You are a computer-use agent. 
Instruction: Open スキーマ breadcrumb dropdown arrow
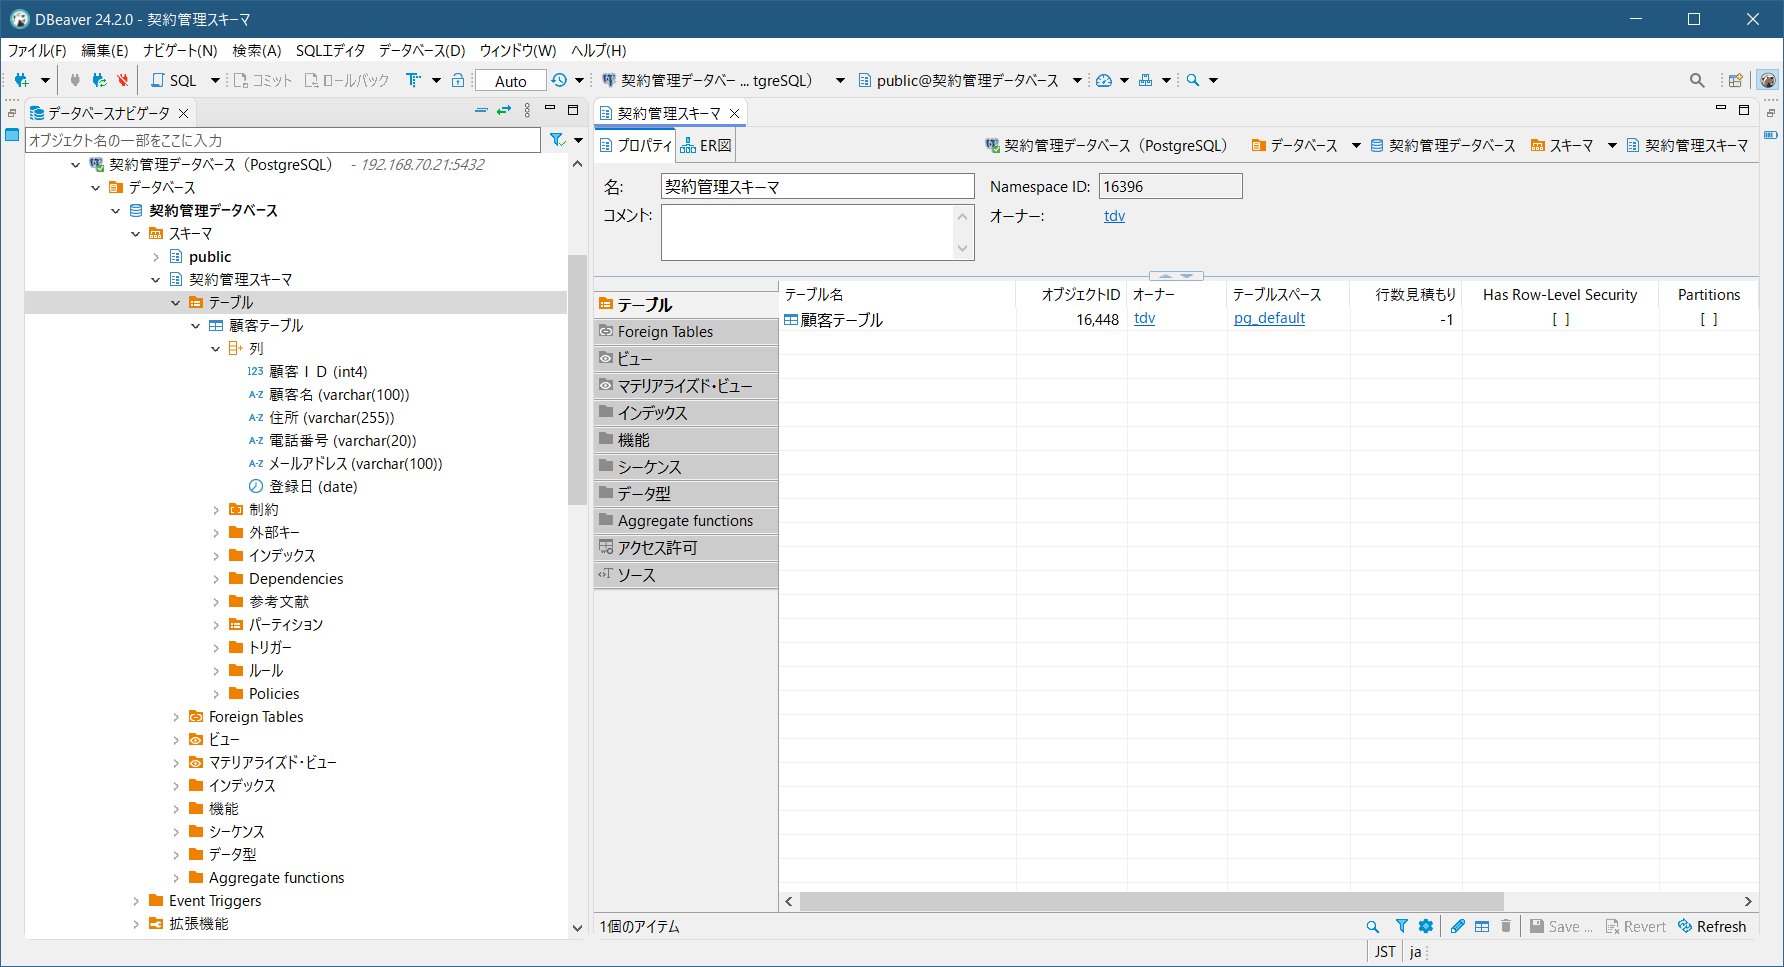click(x=1612, y=146)
